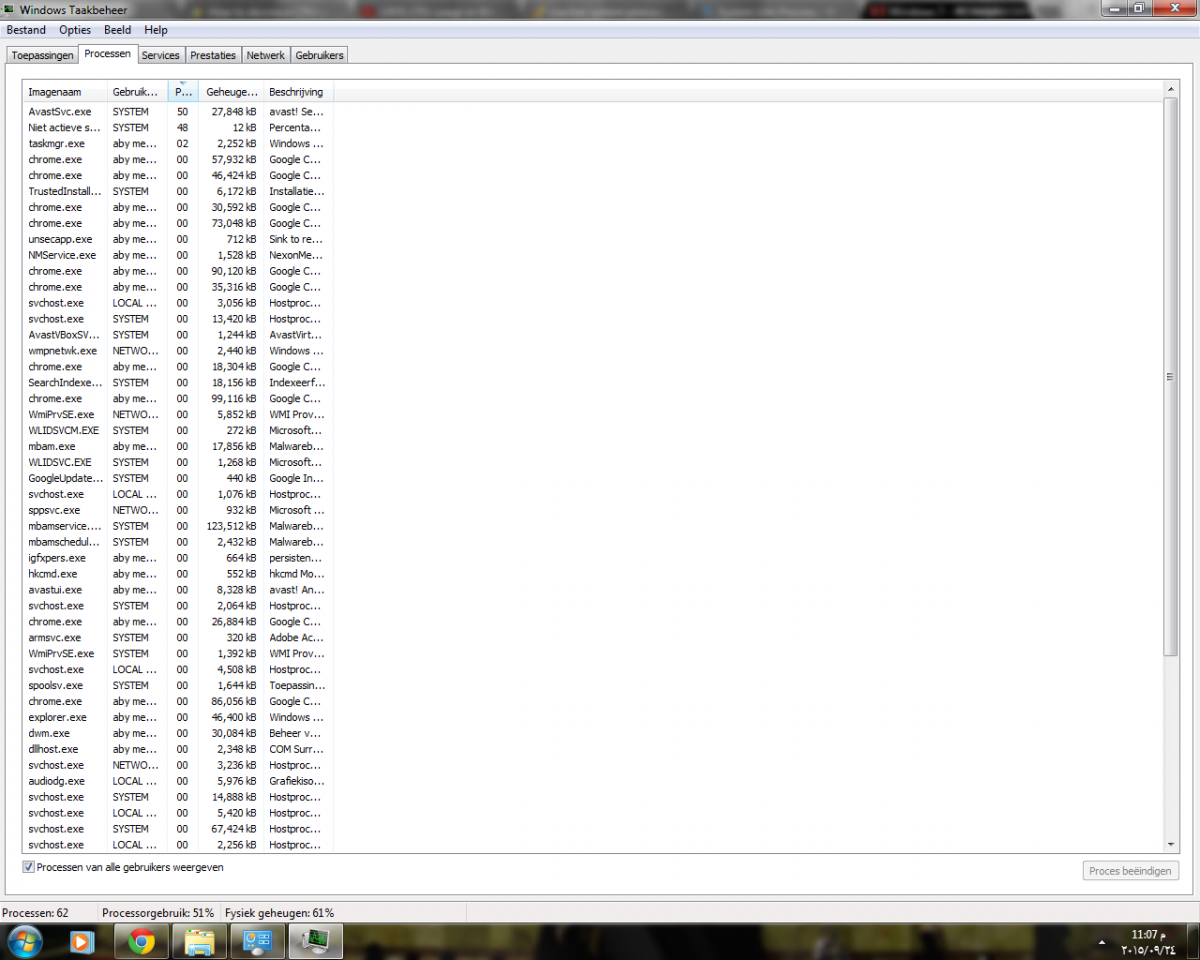The height and width of the screenshot is (960, 1200).
Task: Sort by the Geheugen column header
Action: (x=231, y=92)
